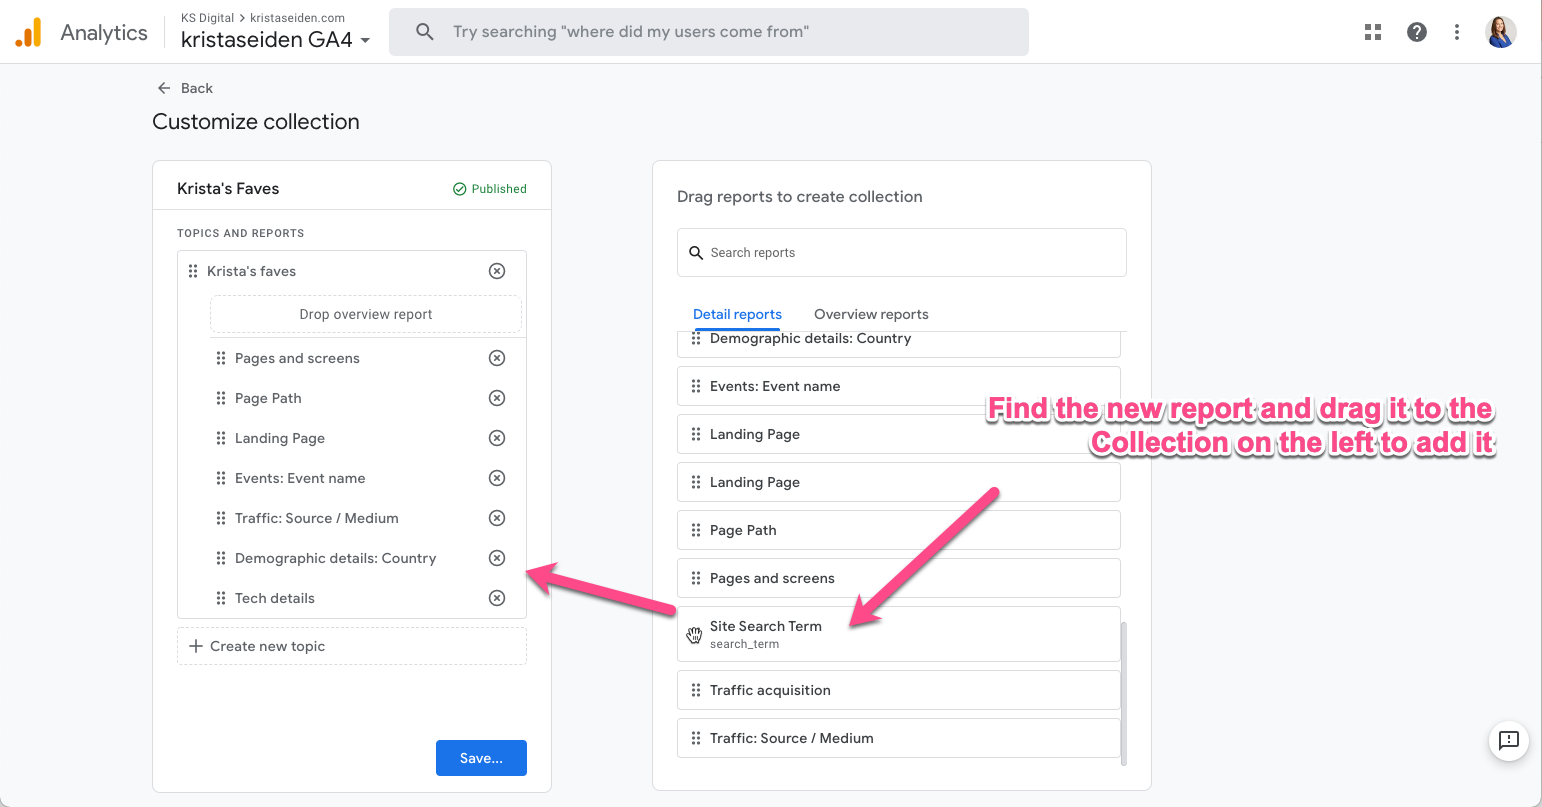Screen dimensions: 1542x807
Task: Select right-panel Traffic: Source / Medium report
Action: point(899,738)
